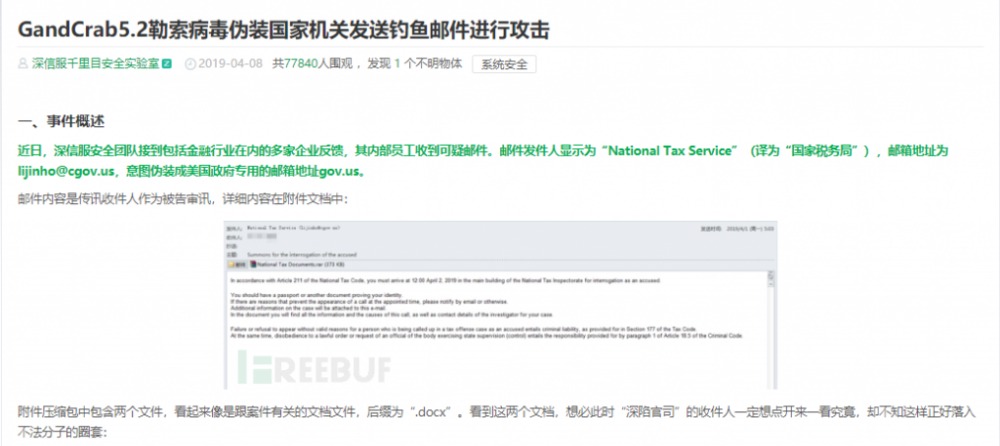Click the '一、事件概述' section heading
Screen dimensions: 1000x446
pos(60,122)
